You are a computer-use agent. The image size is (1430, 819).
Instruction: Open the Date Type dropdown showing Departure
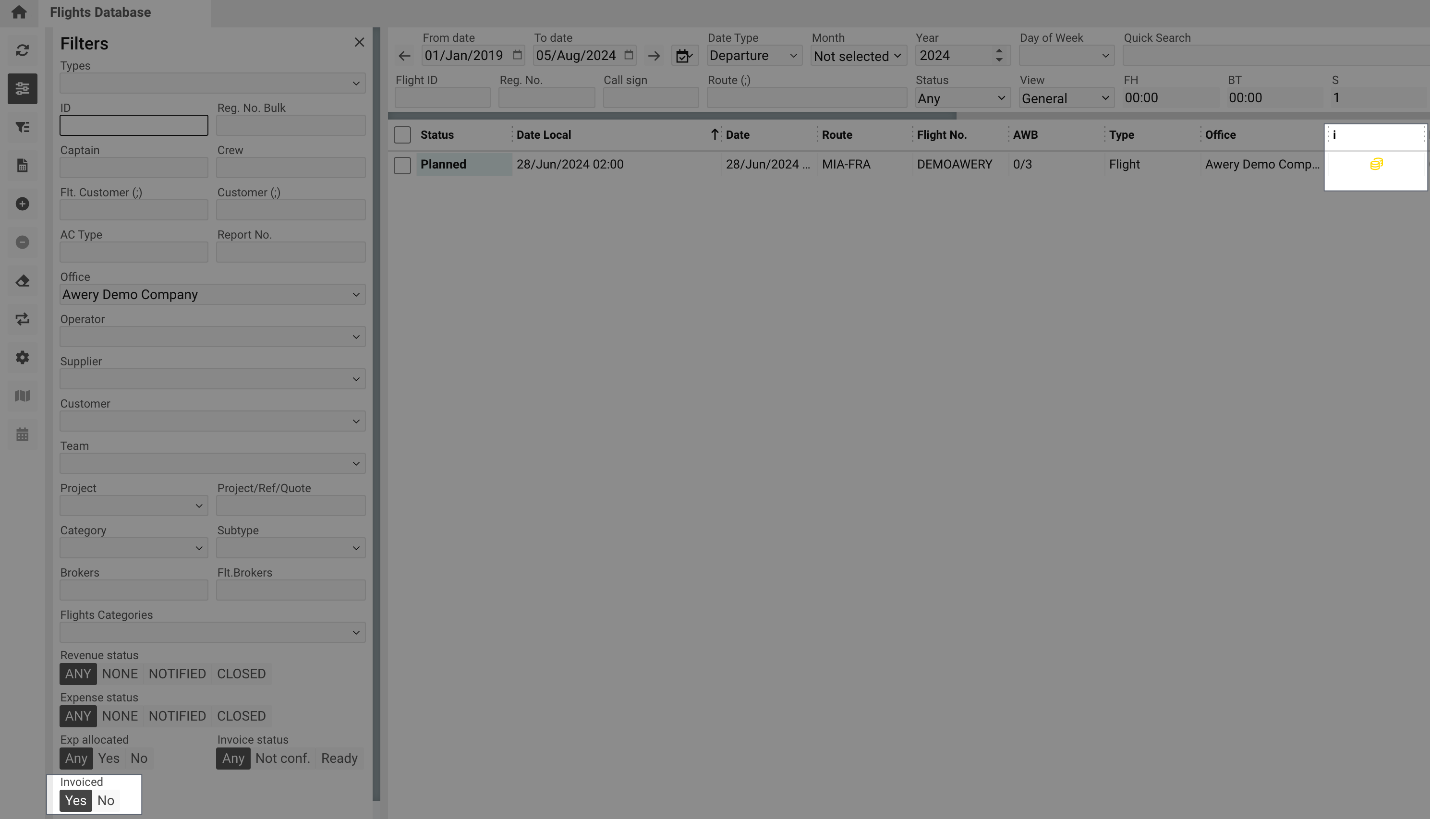click(753, 55)
